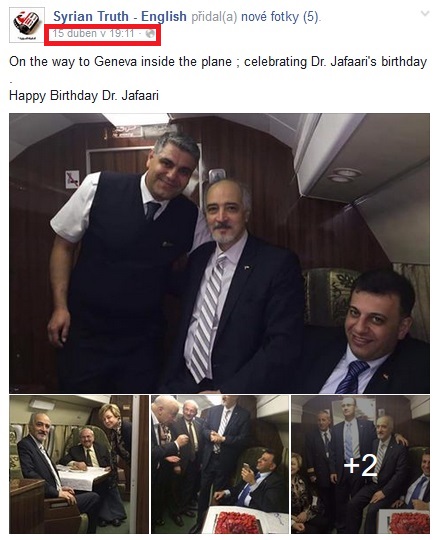Click the no-smoking sign in the main photo
The image size is (435, 540).
pos(72,179)
